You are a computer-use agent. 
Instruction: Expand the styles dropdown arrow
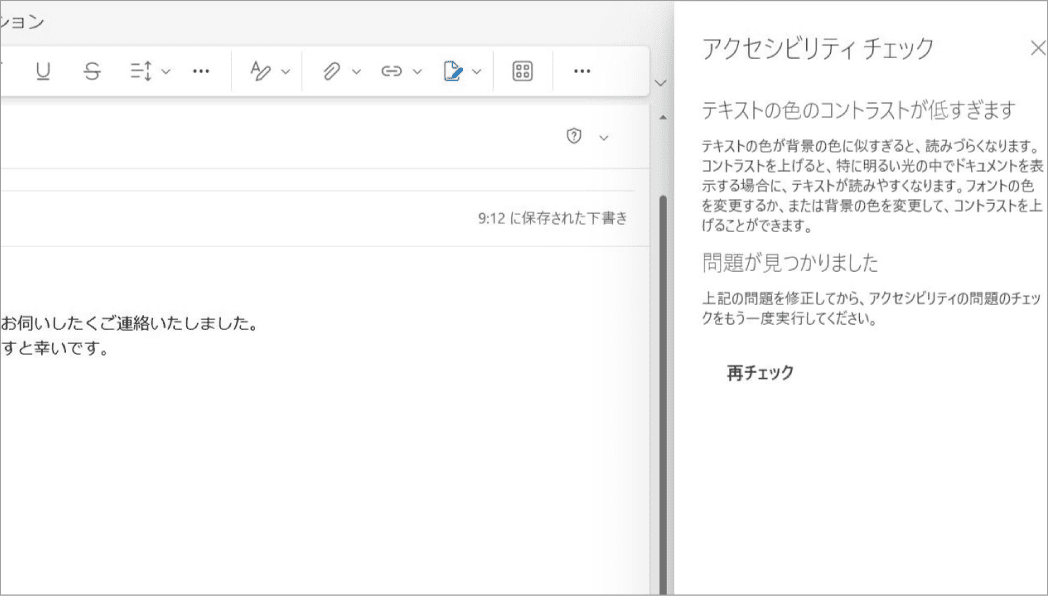pos(286,71)
